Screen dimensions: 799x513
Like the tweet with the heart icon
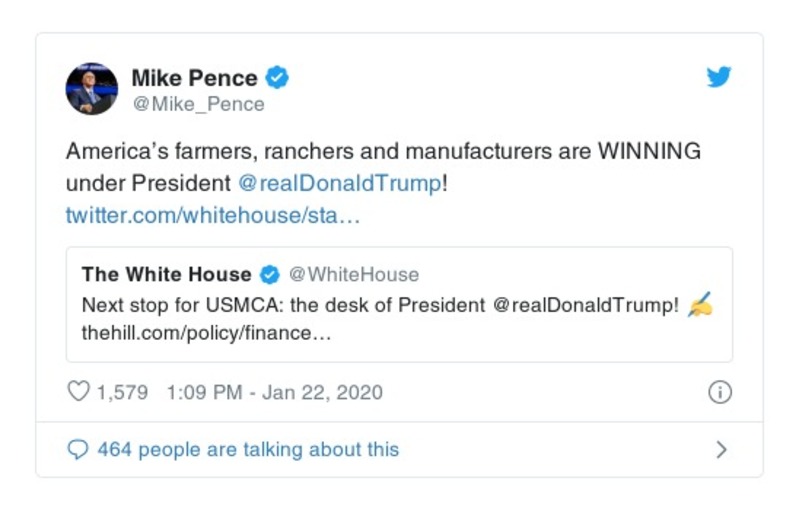point(78,392)
